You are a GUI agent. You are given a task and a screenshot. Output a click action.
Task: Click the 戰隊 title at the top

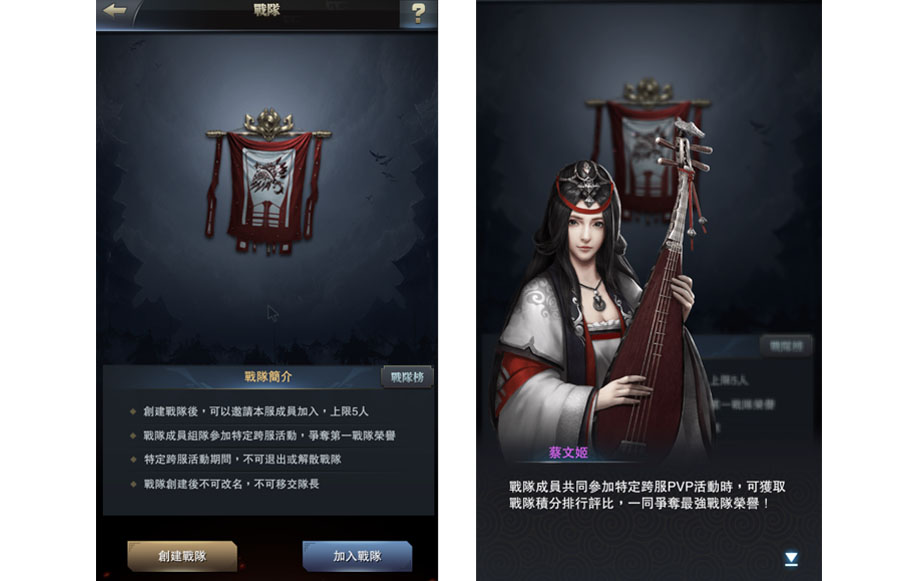pyautogui.click(x=267, y=10)
